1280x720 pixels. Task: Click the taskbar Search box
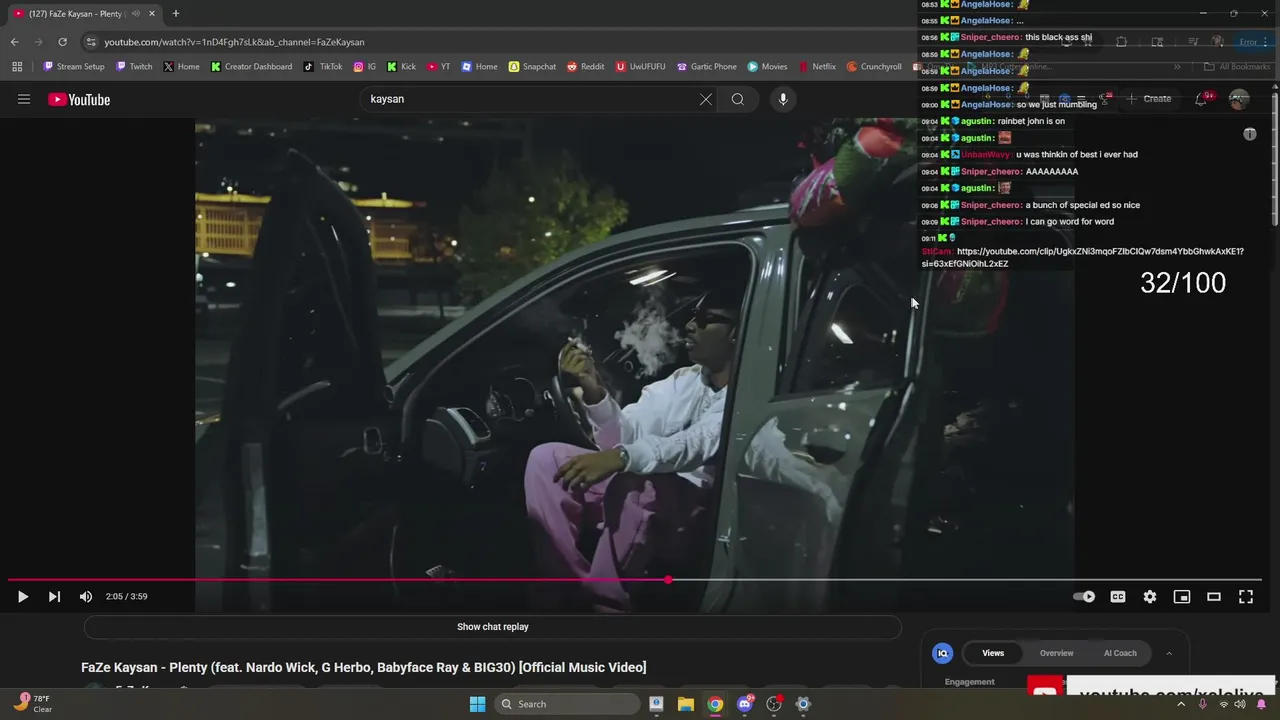click(567, 704)
